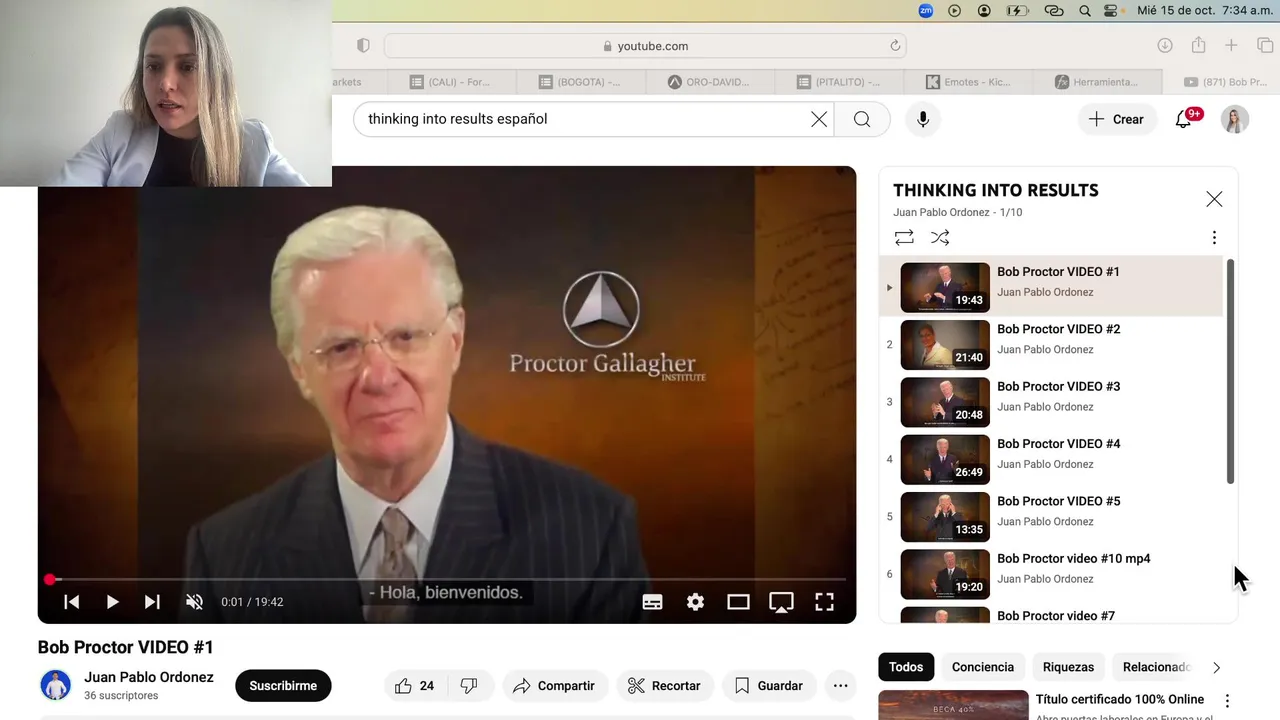Close the THINKING INTO RESULTS playlist panel

(1214, 199)
